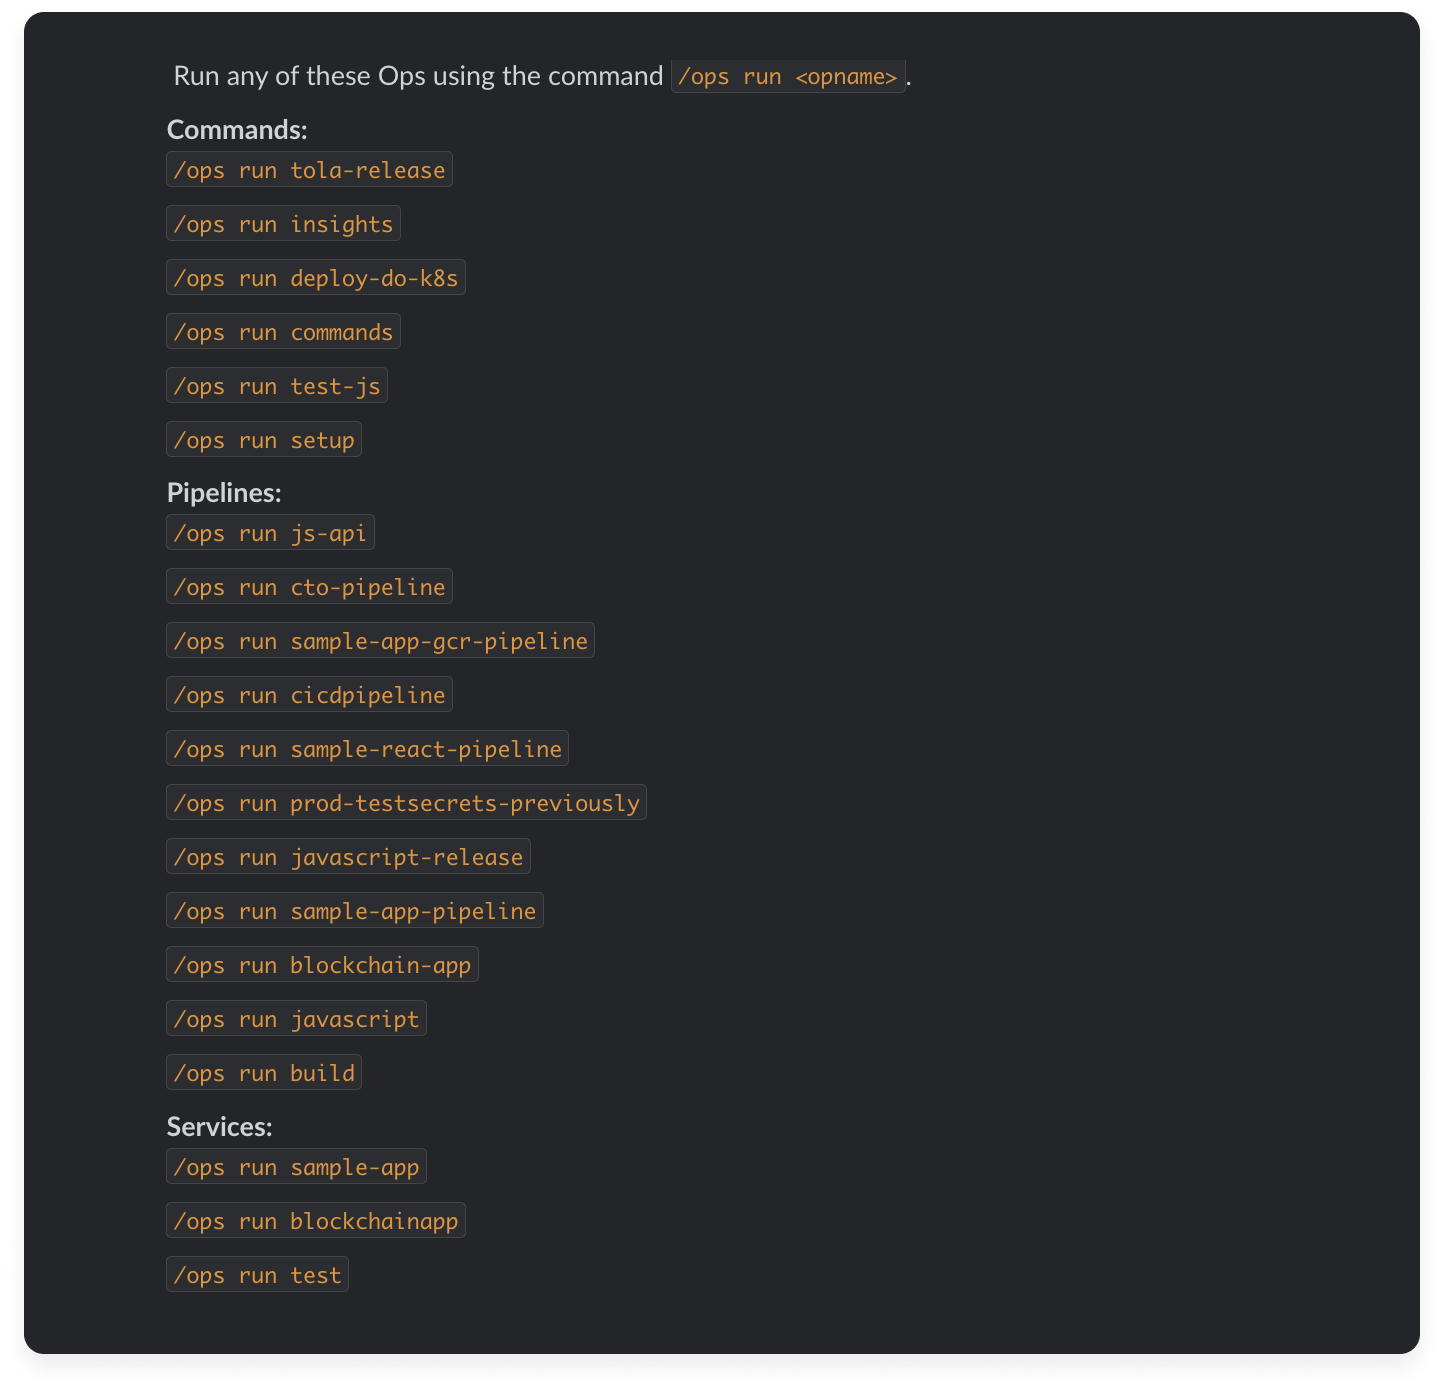Select the /ops run blockchainapp service
Viewport: 1444px width, 1390px height.
pos(316,1221)
